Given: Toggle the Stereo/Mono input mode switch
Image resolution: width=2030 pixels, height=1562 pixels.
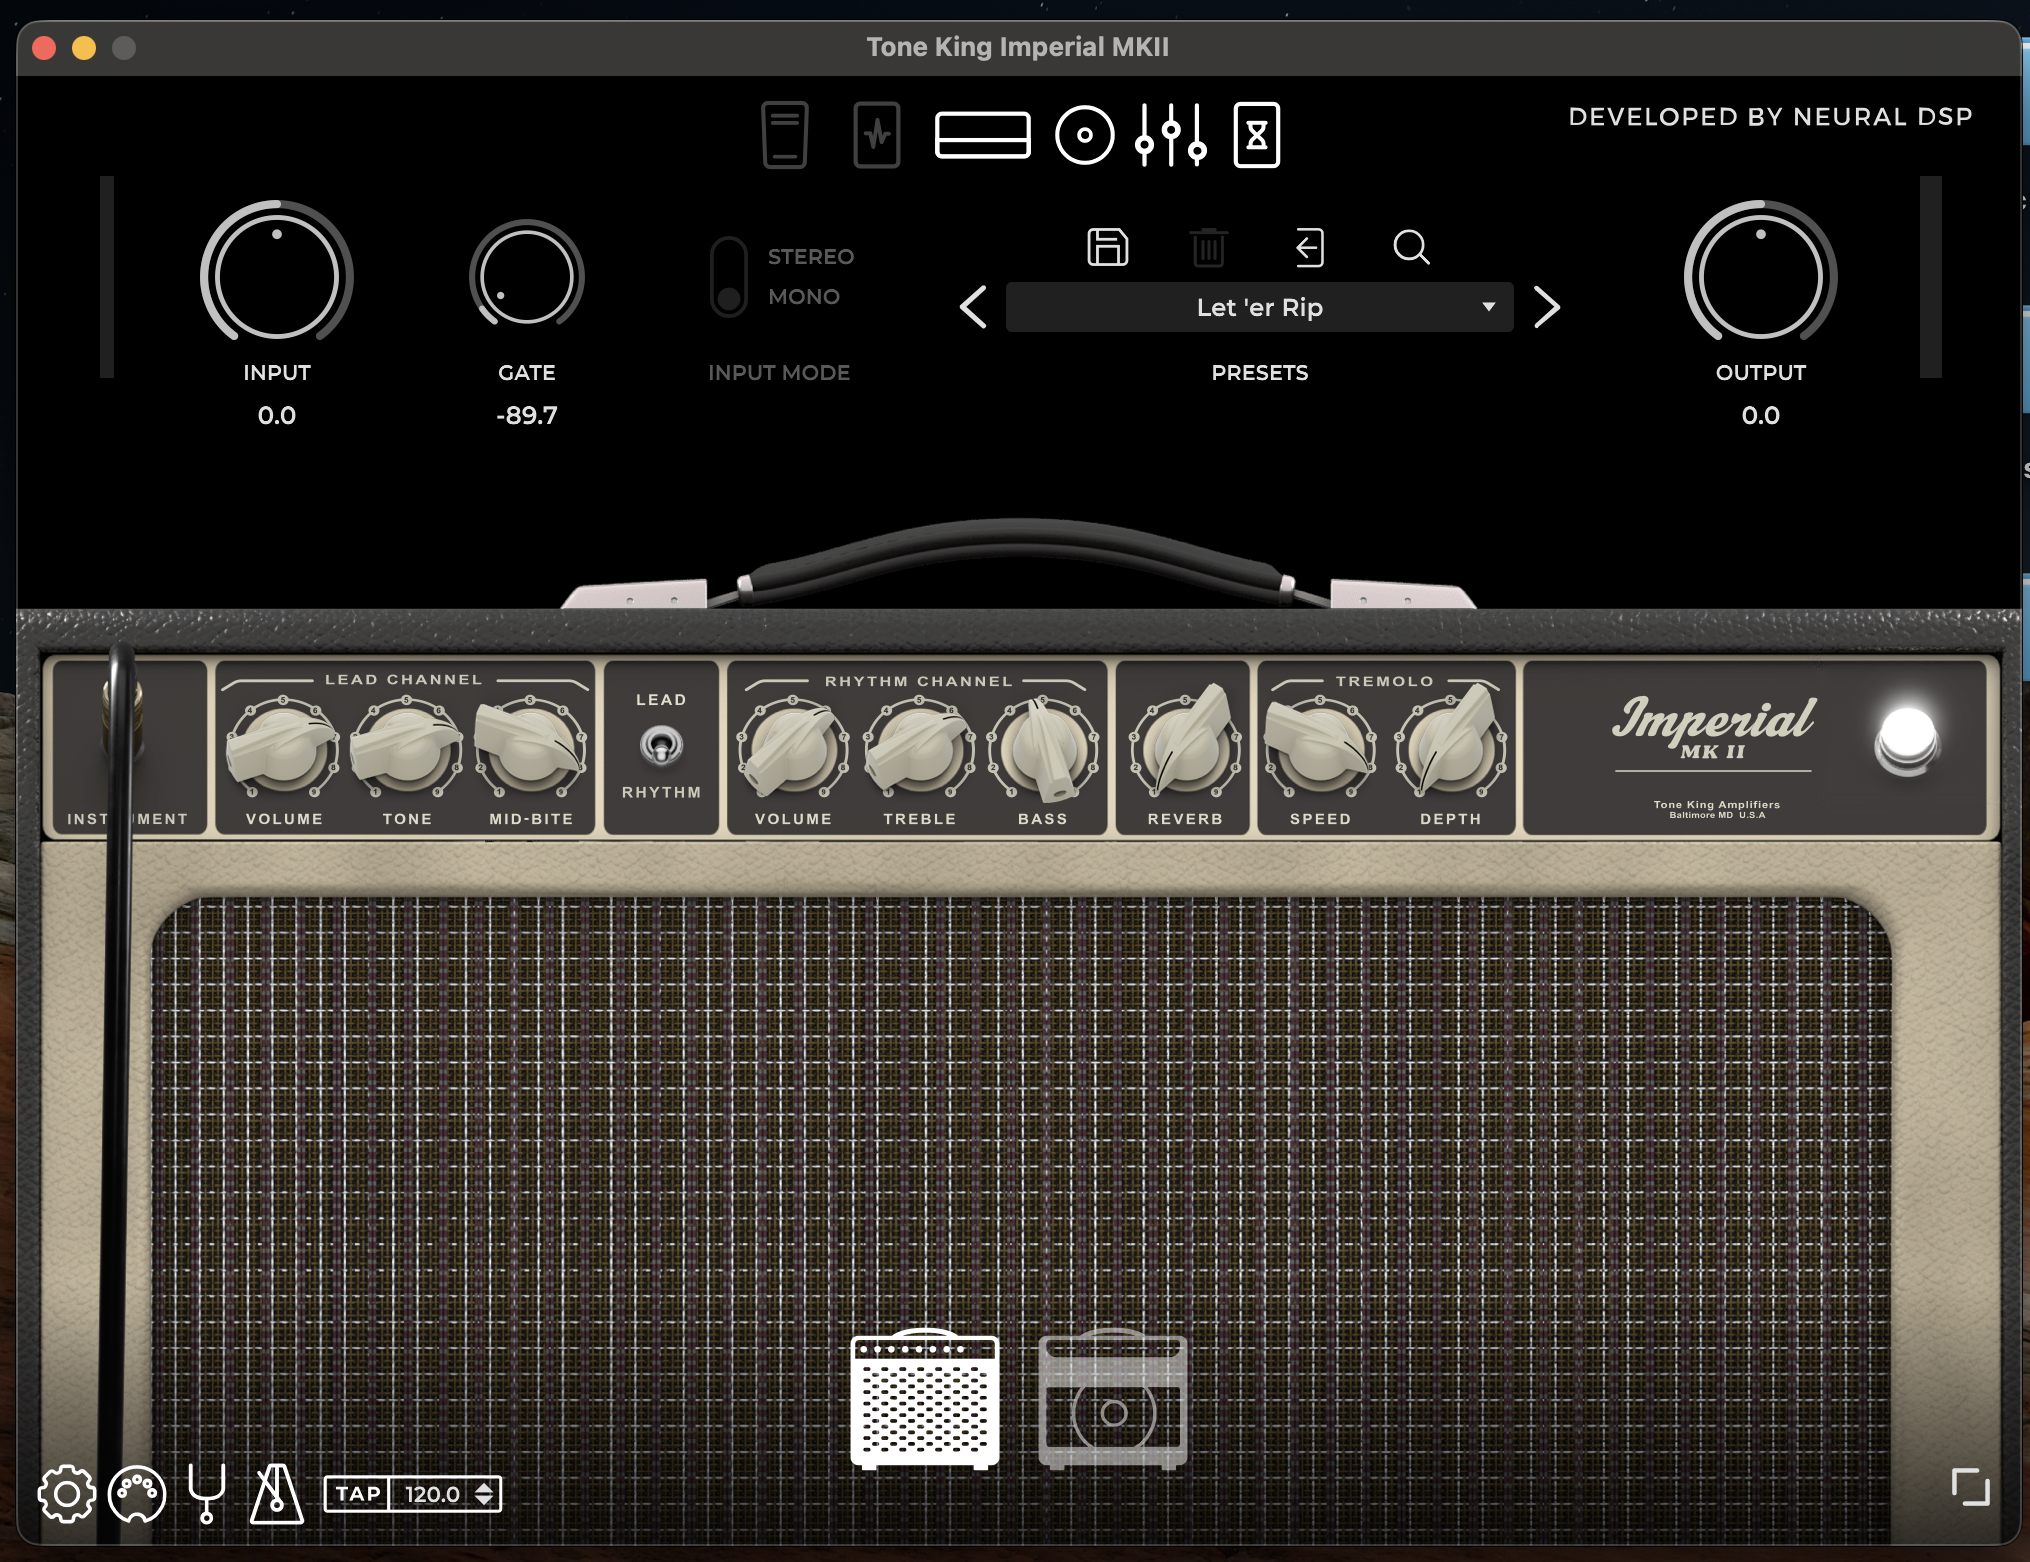Looking at the screenshot, I should (729, 275).
